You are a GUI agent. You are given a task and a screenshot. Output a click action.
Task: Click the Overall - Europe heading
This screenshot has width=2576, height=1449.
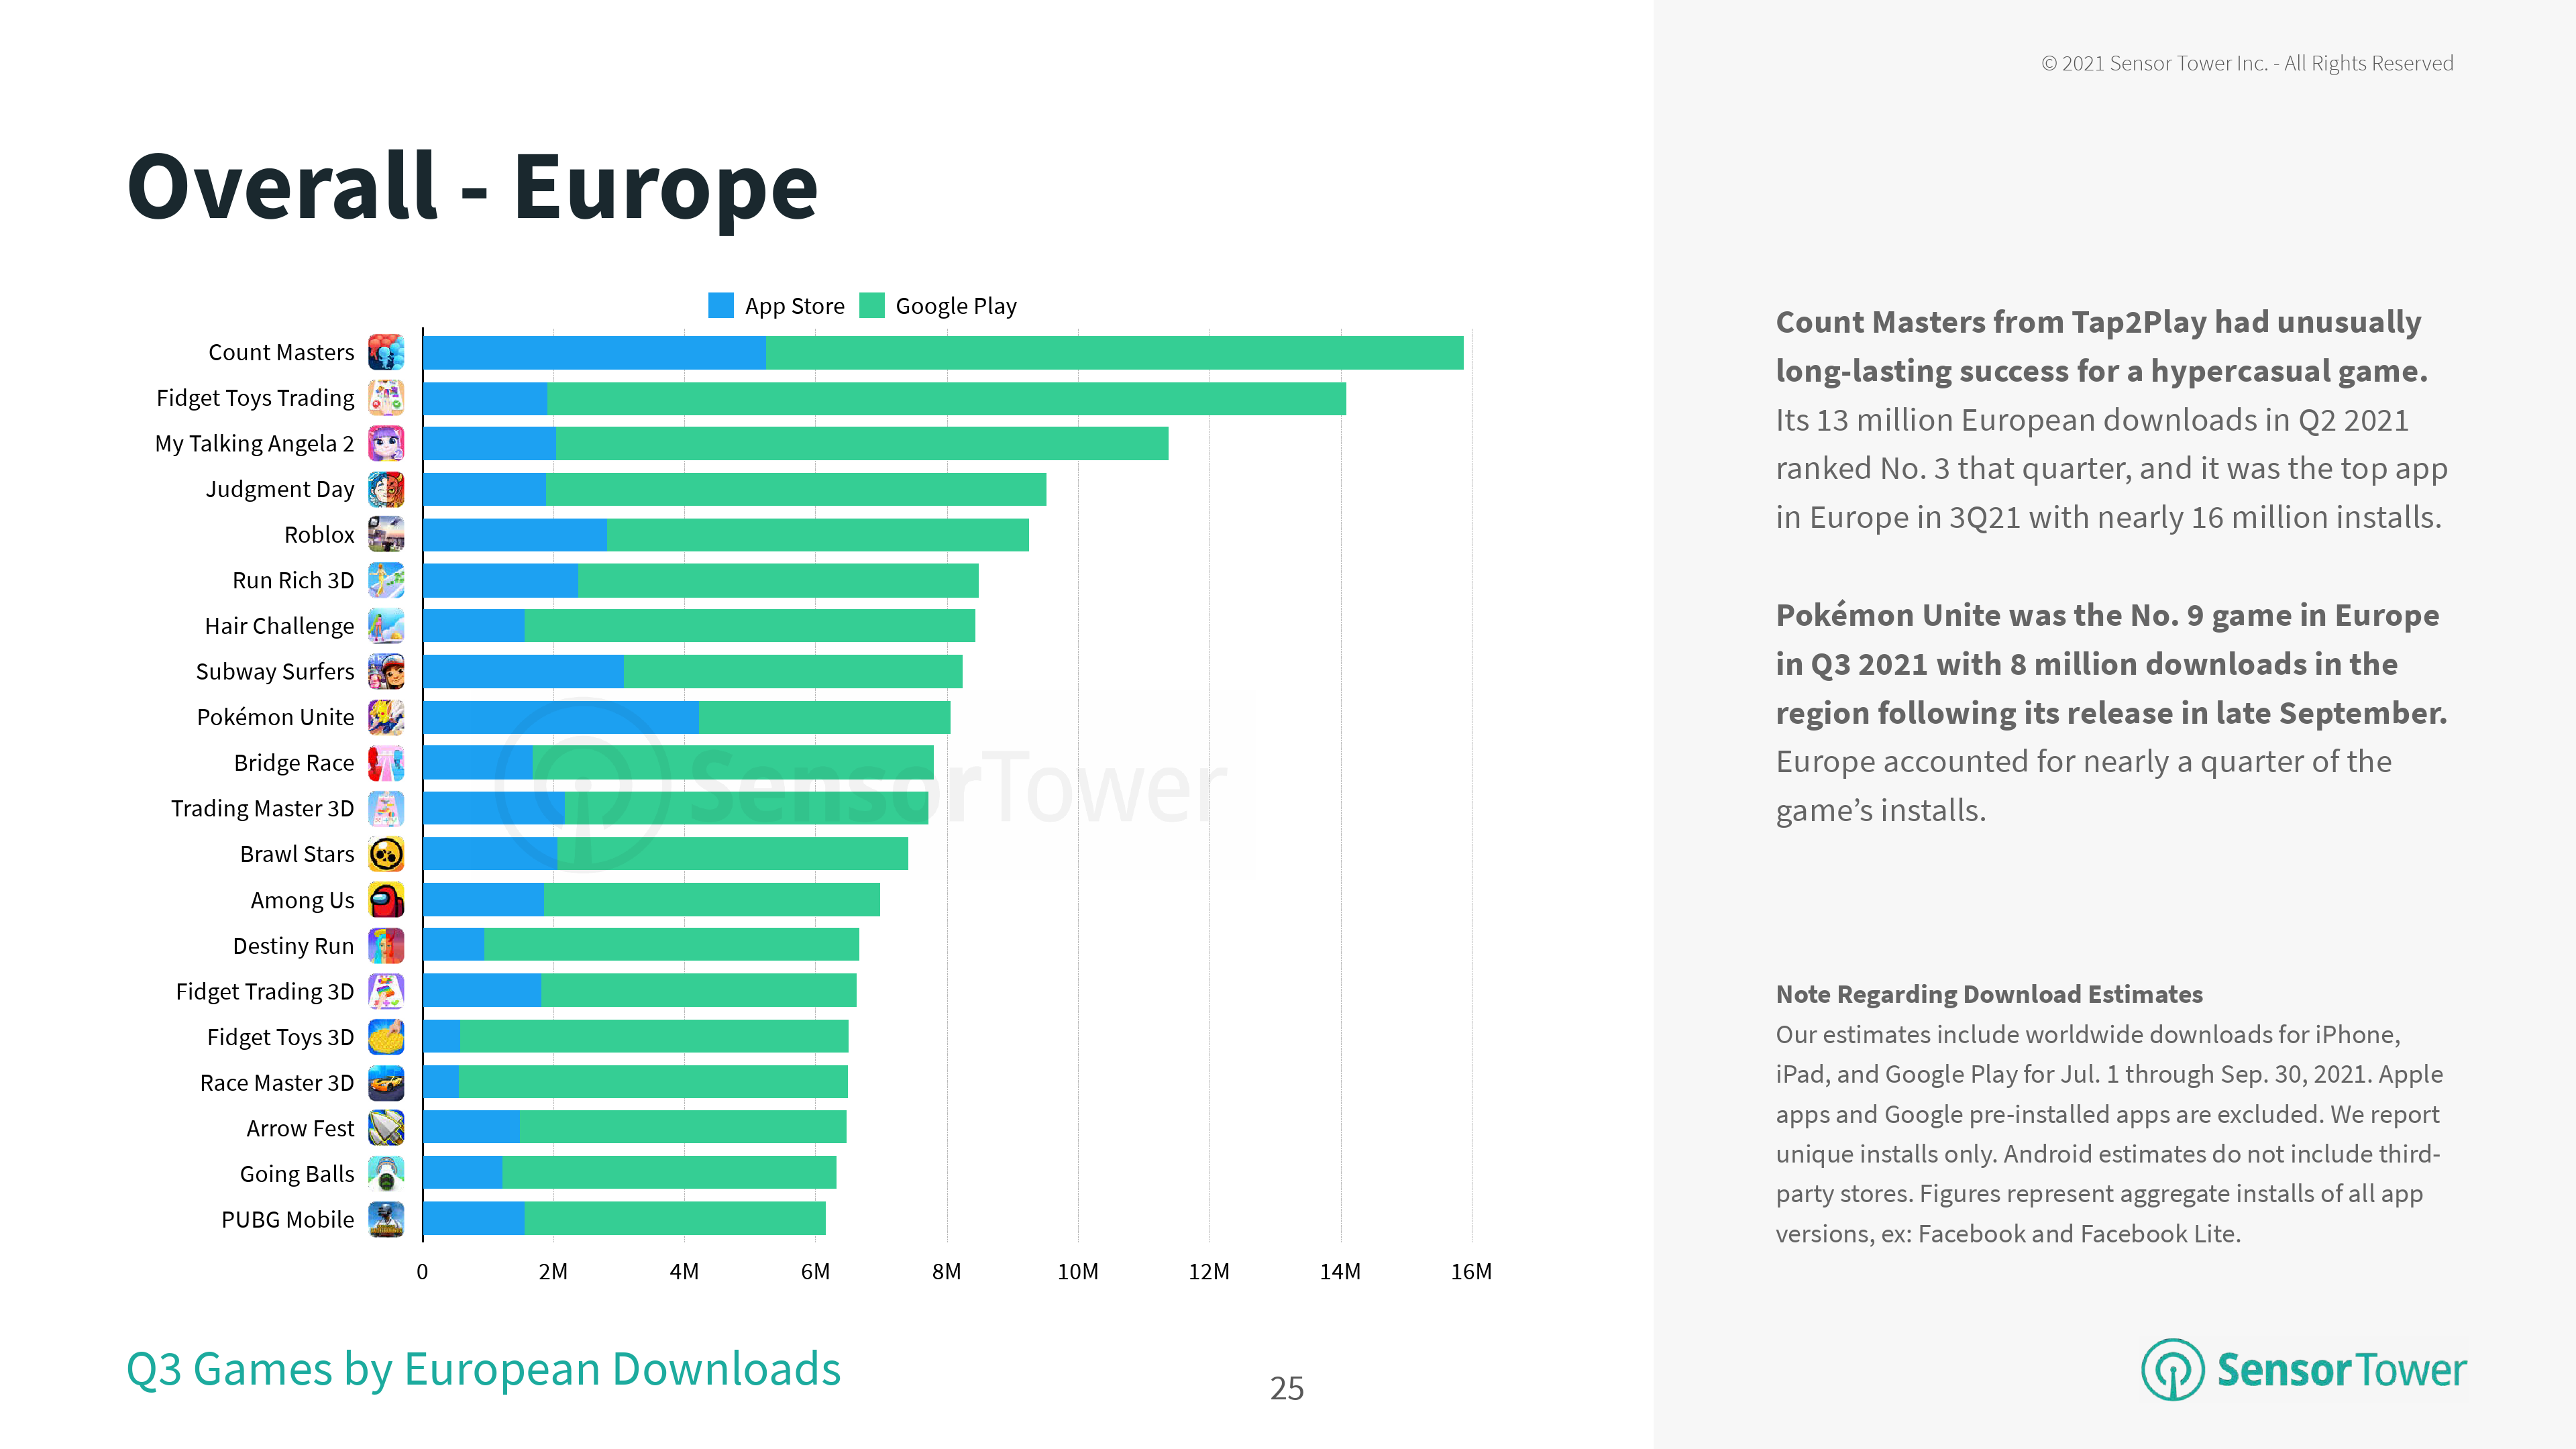point(472,187)
